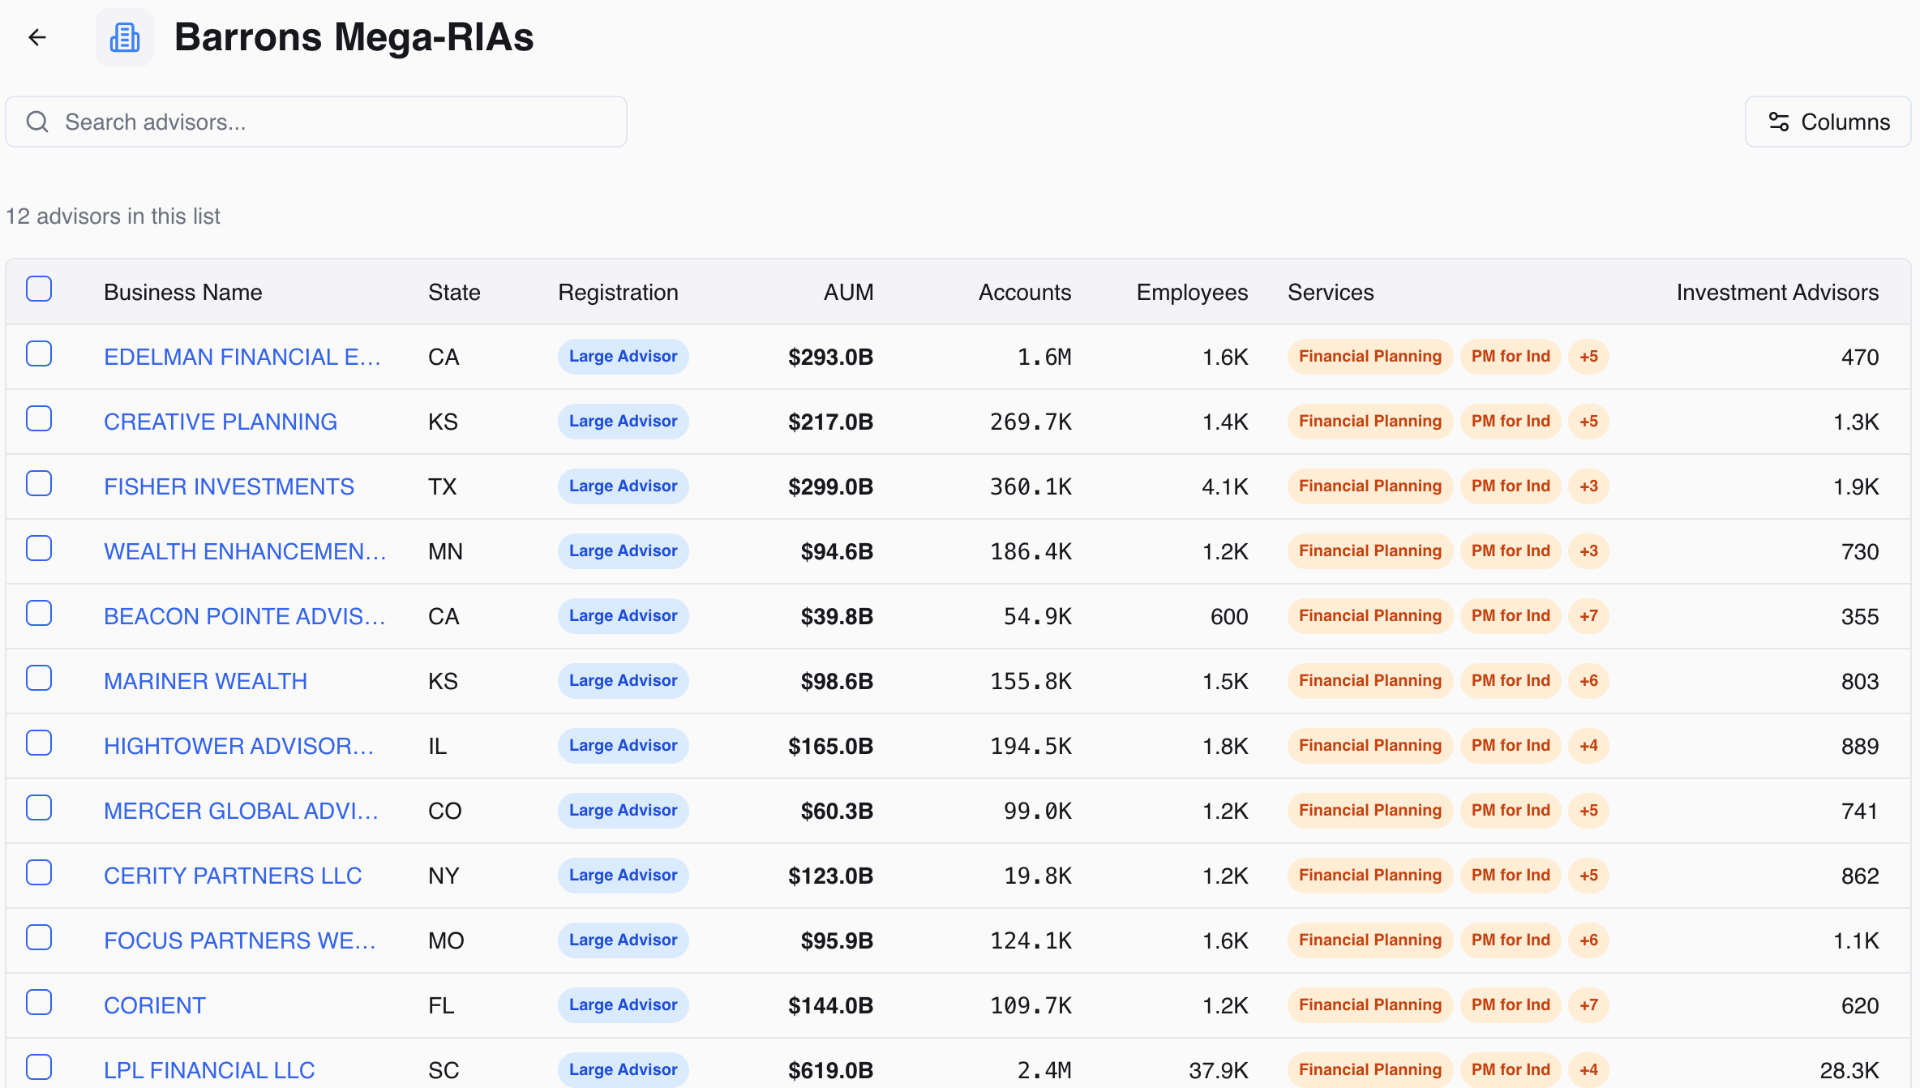Click the Large Advisor badge for FOCUS PARTNERS

[622, 940]
